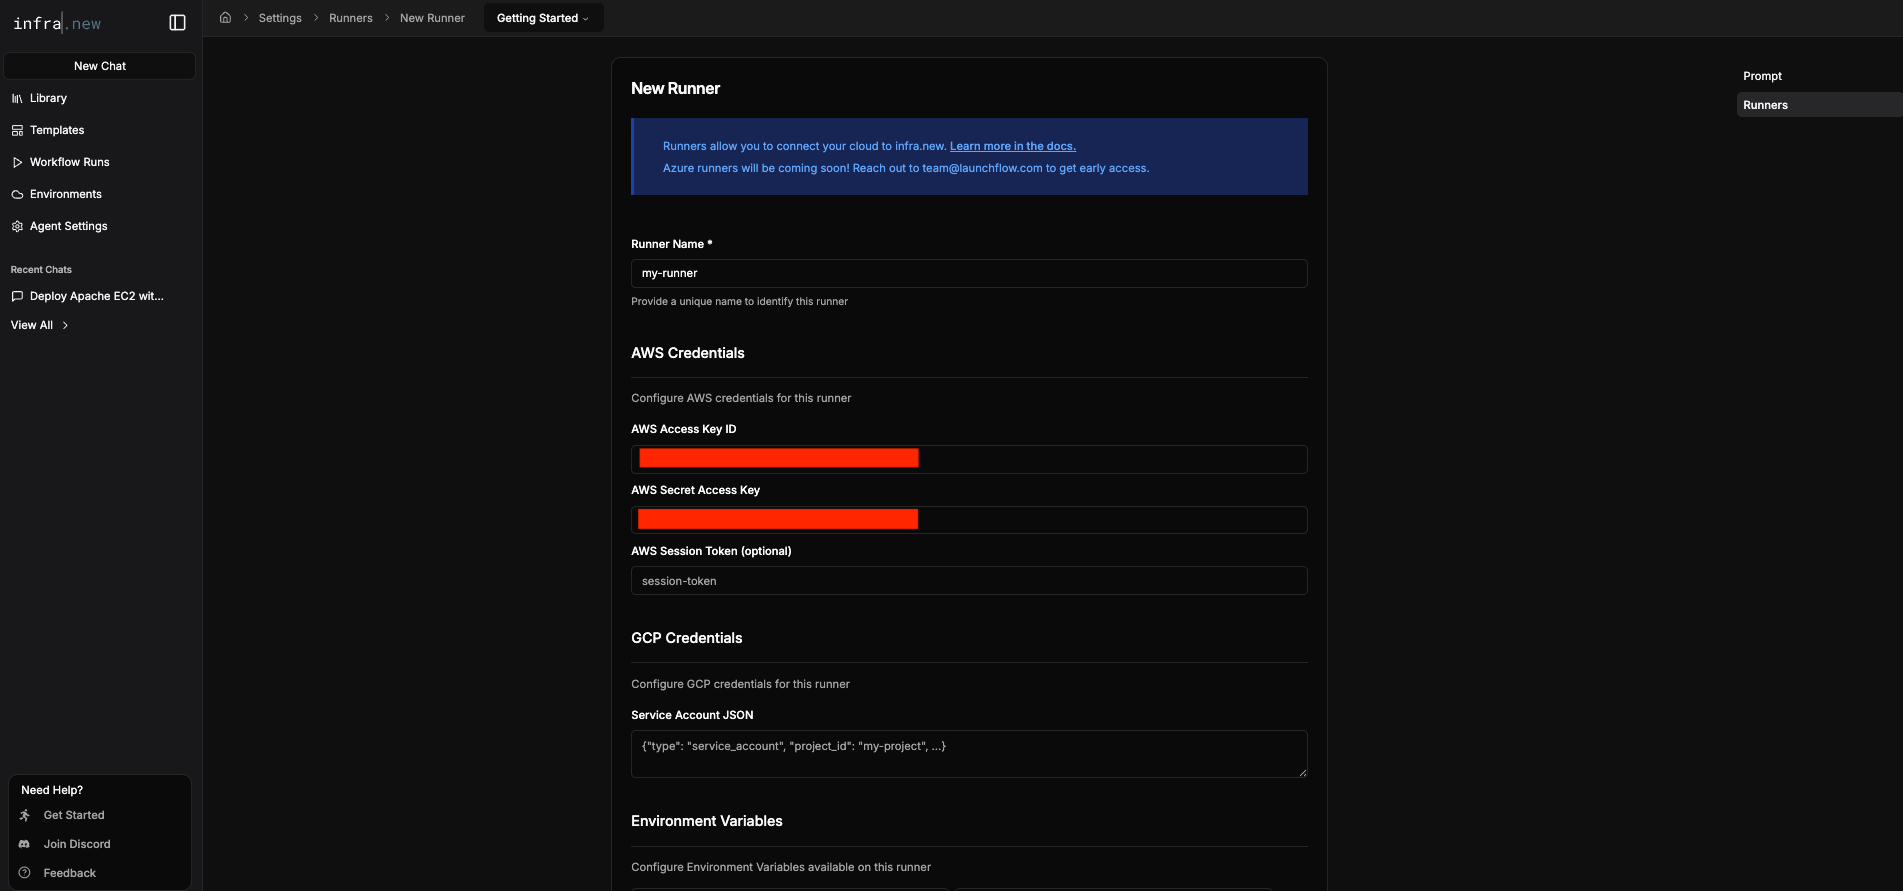This screenshot has width=1903, height=891.
Task: Click the AWS Access Key ID field
Action: pyautogui.click(x=969, y=459)
